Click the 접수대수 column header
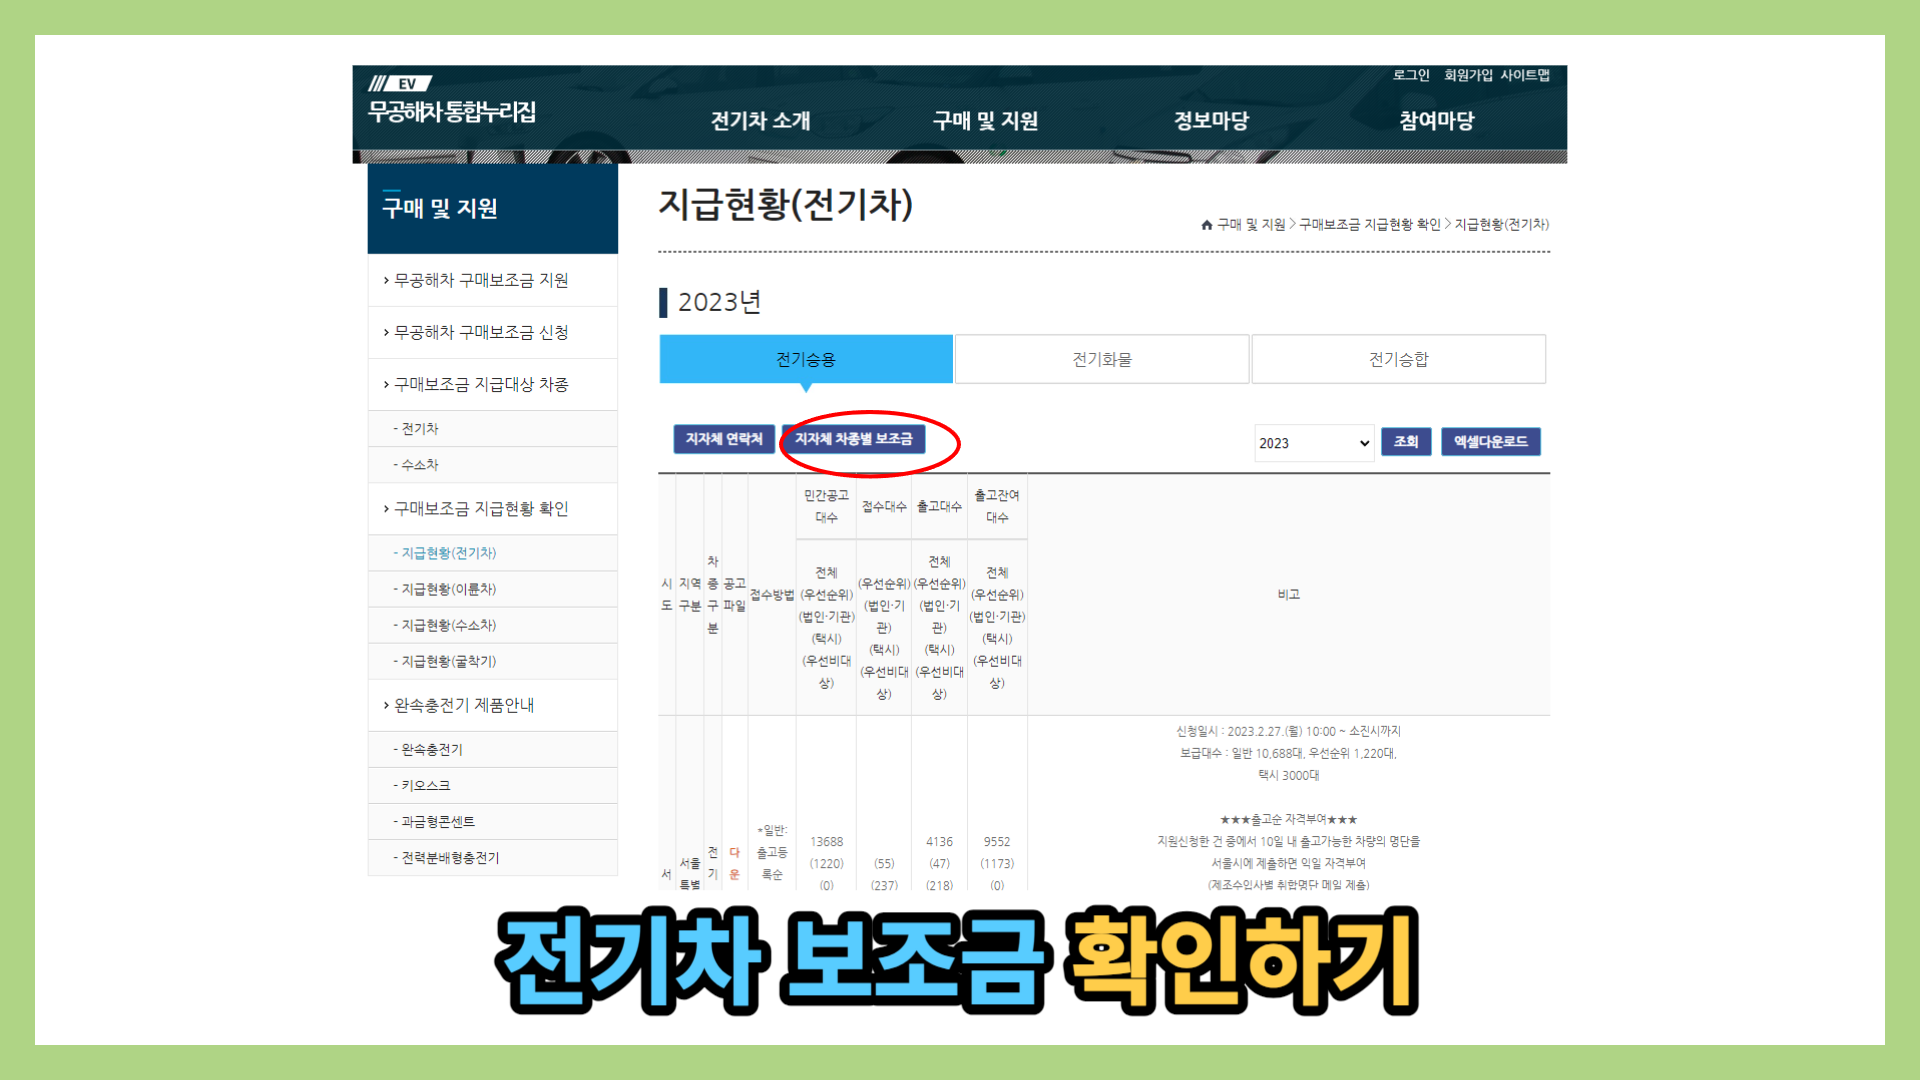 (x=884, y=507)
